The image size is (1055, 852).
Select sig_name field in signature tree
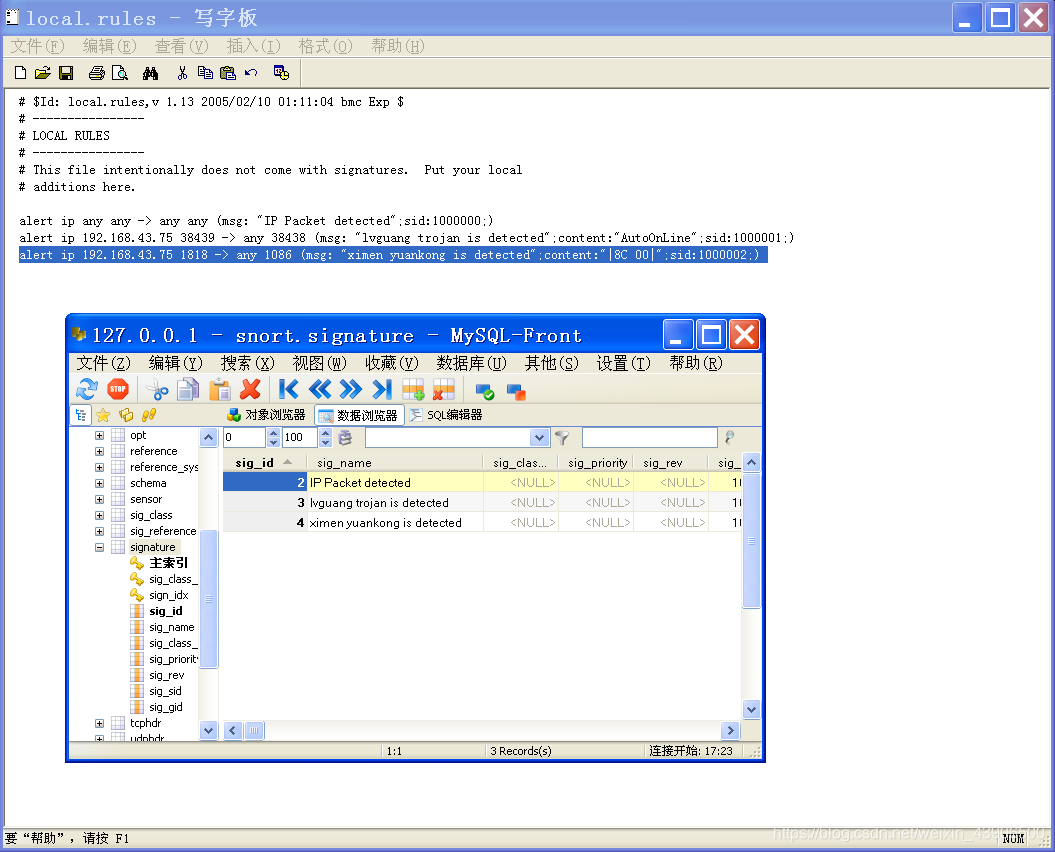[x=172, y=627]
